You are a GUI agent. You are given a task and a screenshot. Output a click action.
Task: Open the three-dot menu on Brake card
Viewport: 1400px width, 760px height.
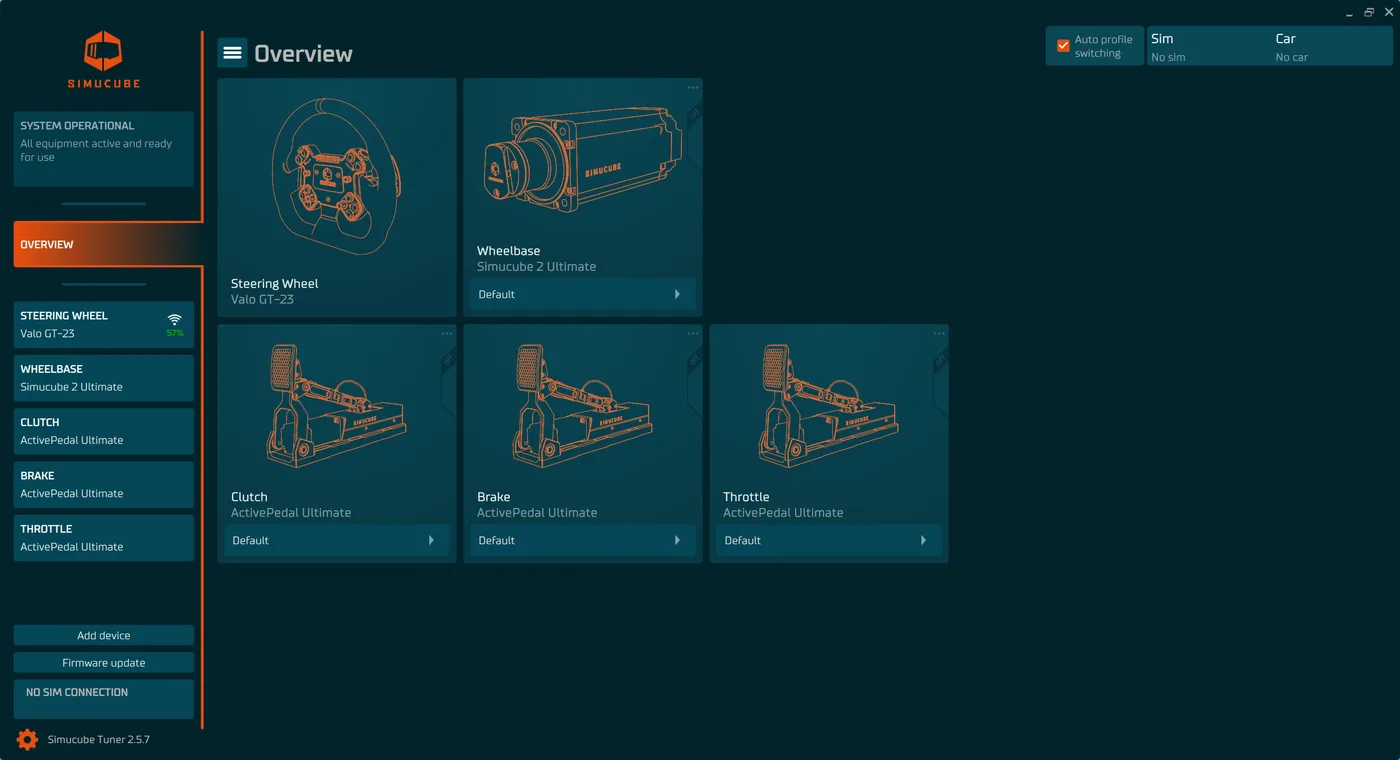[693, 334]
